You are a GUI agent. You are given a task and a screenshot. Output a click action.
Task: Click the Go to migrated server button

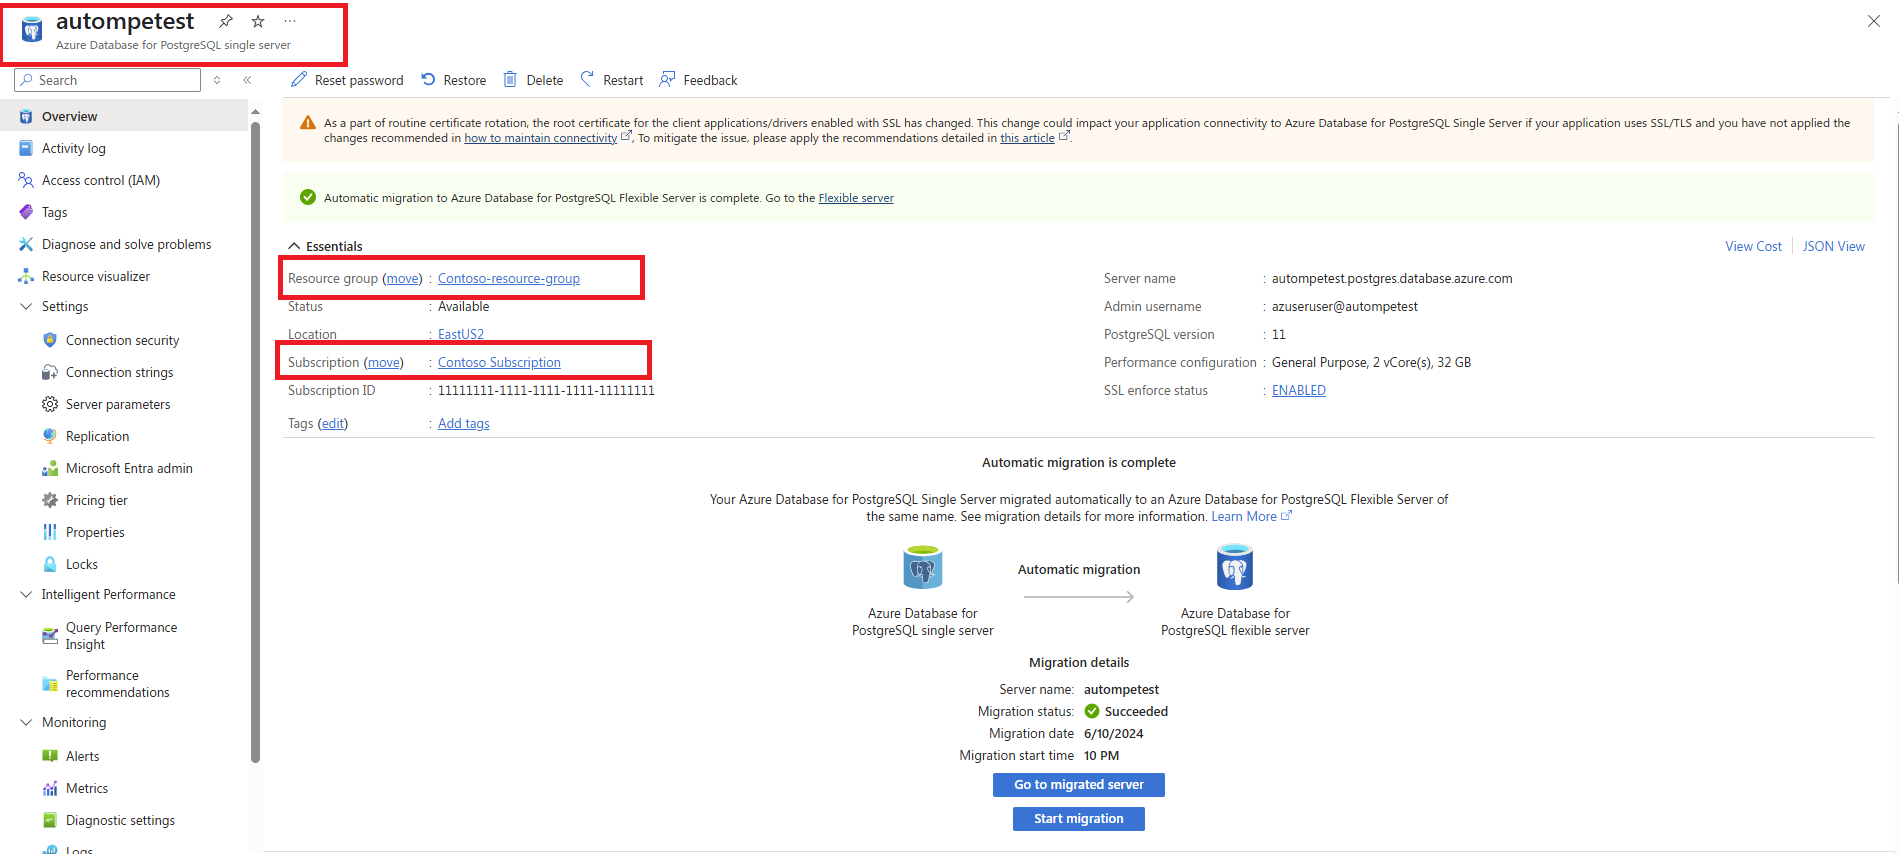1079,785
